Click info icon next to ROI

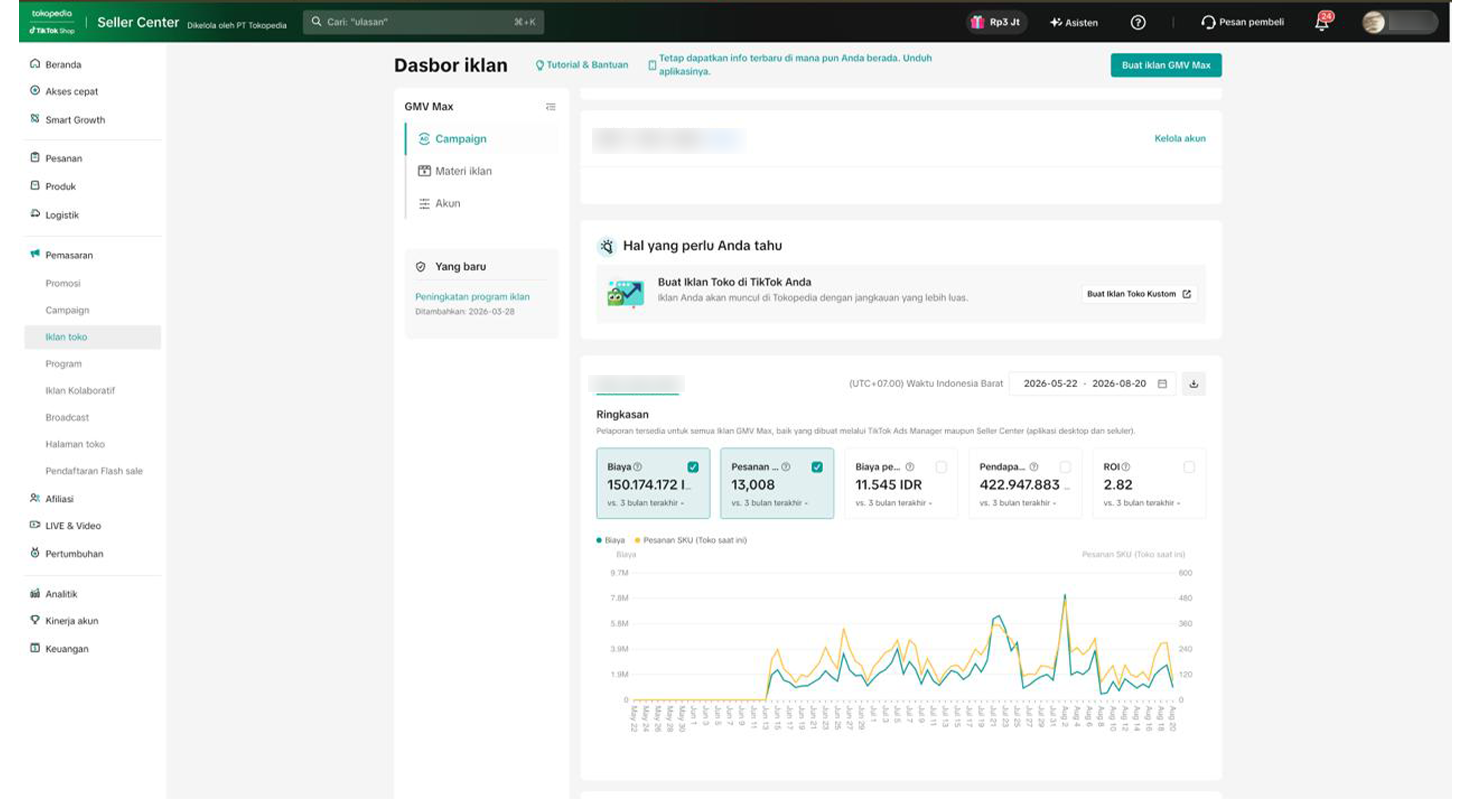[1125, 467]
